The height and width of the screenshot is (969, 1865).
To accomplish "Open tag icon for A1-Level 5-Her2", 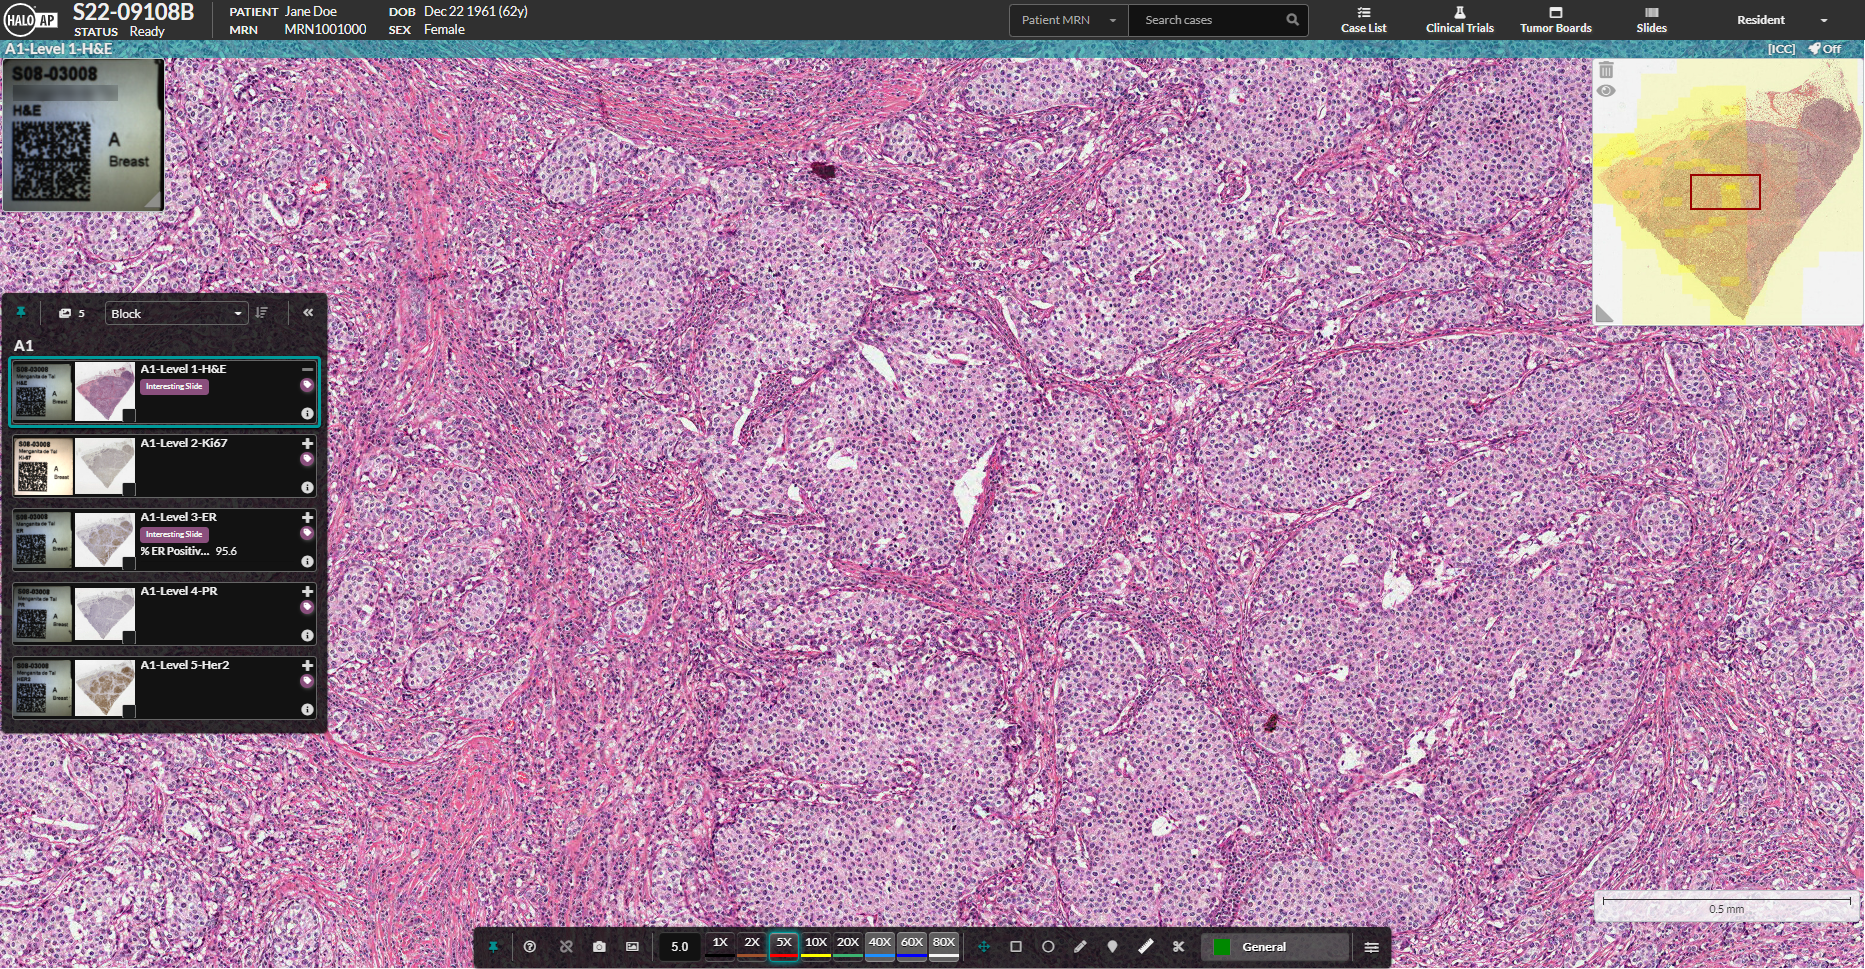I will 307,682.
